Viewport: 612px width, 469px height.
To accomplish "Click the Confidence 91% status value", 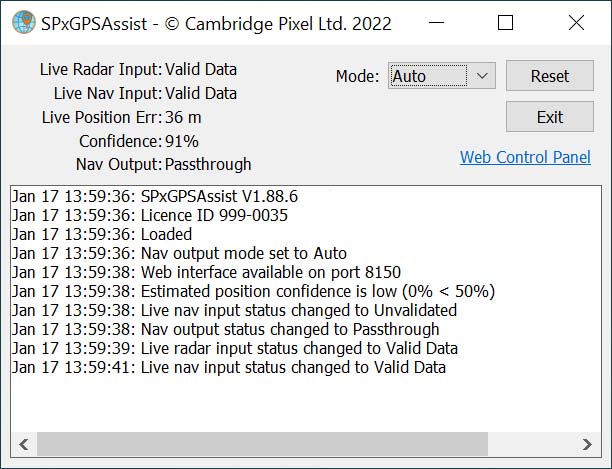I will click(182, 141).
